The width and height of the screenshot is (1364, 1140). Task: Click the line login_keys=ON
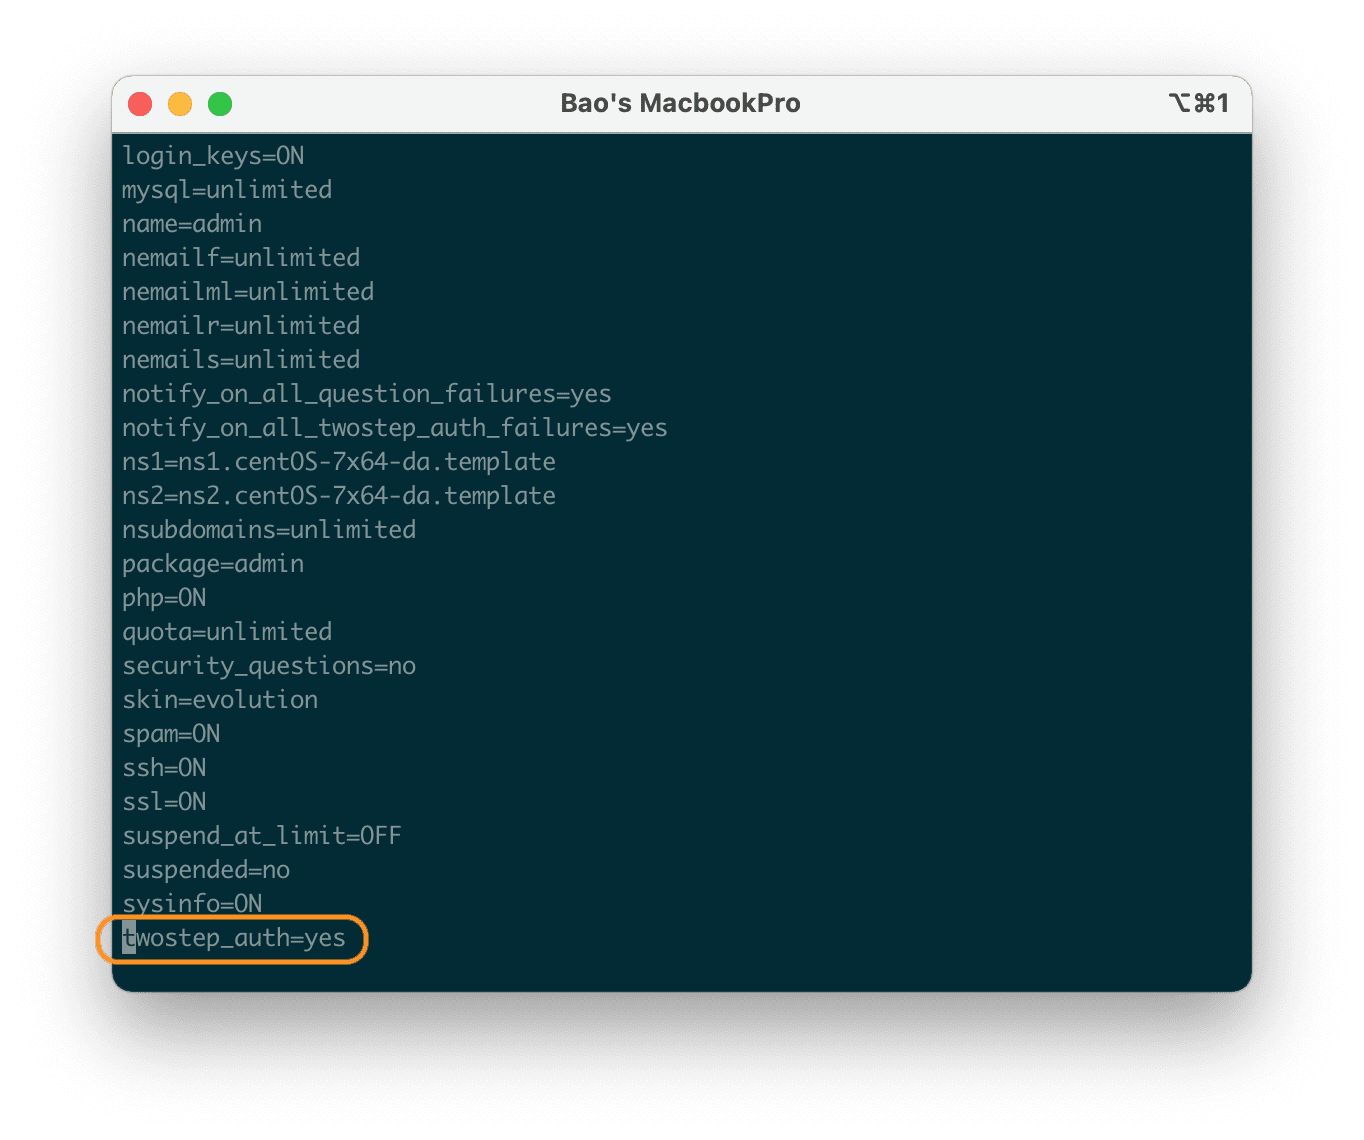(213, 156)
